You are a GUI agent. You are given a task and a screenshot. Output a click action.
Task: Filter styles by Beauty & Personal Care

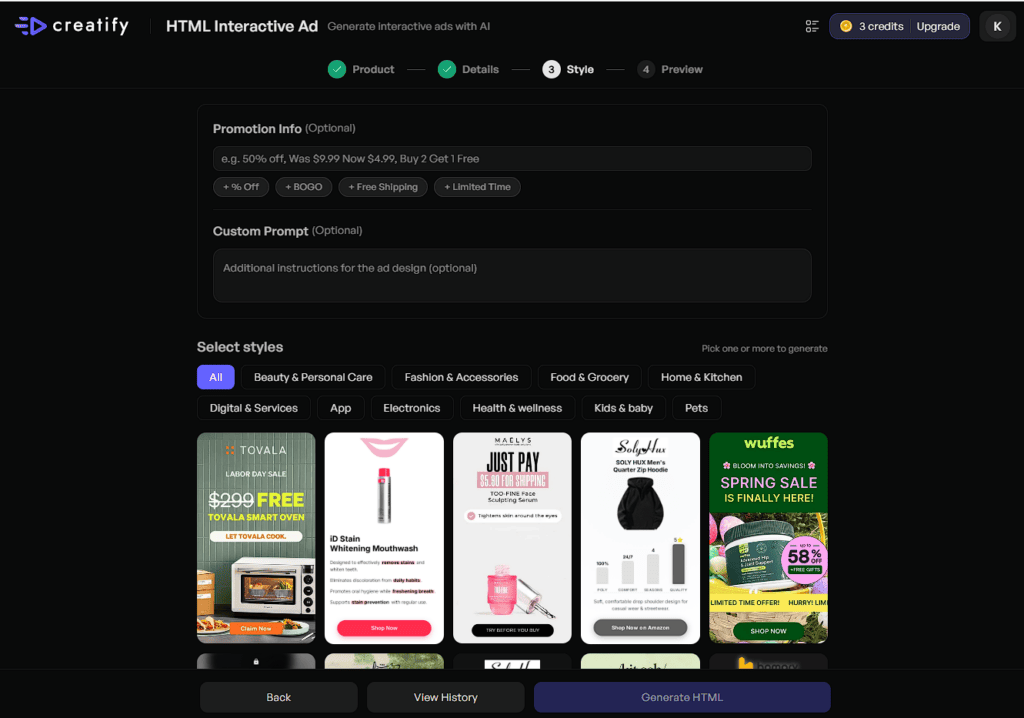pyautogui.click(x=313, y=377)
